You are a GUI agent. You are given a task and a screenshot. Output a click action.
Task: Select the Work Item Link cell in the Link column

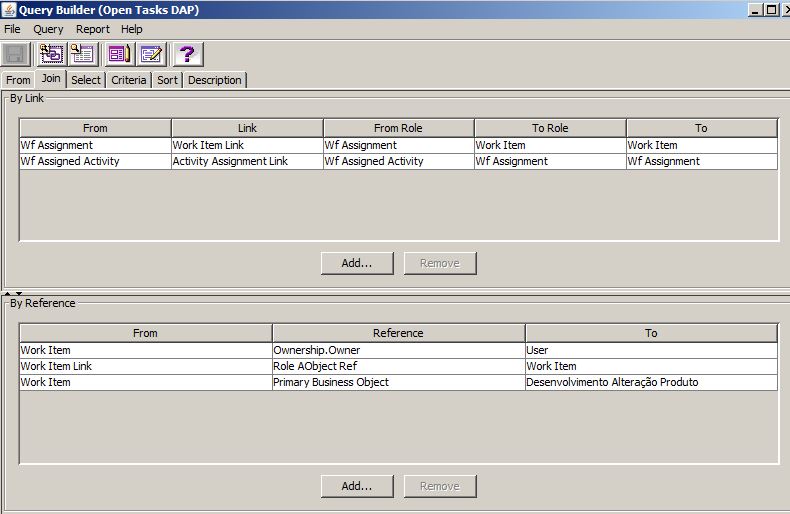247,145
